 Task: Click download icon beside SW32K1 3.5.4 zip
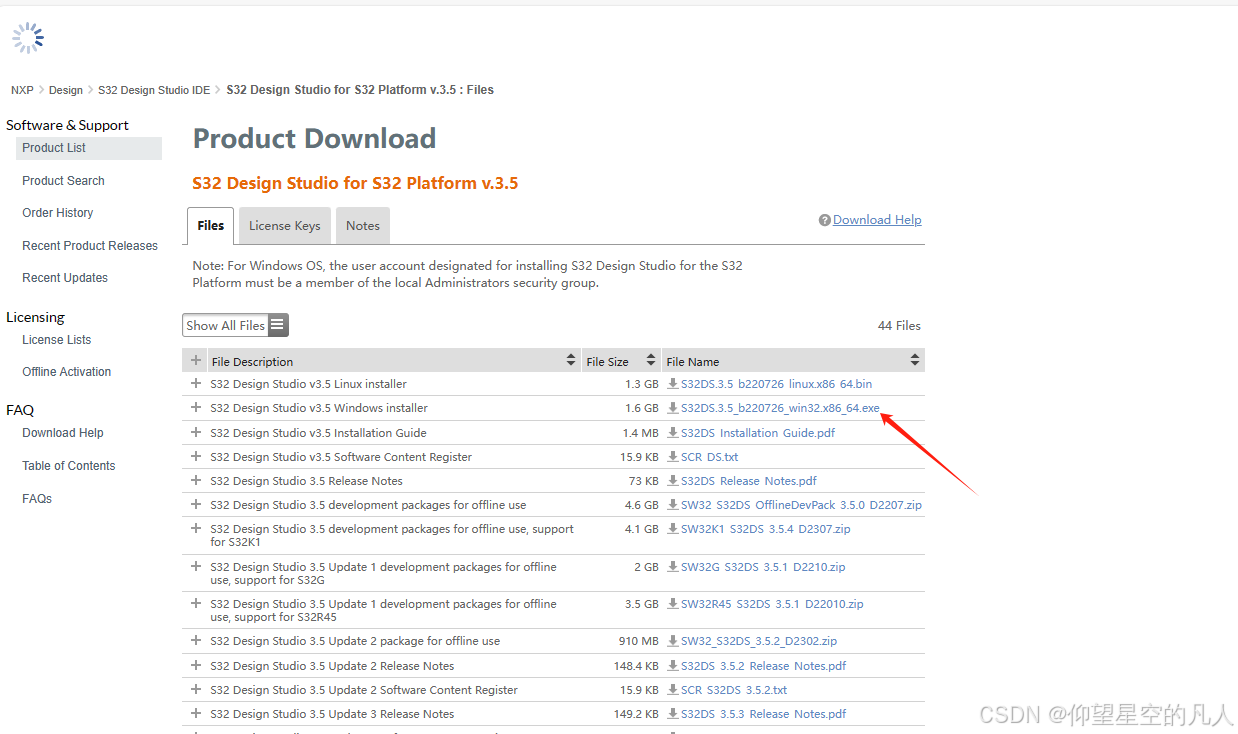point(673,529)
